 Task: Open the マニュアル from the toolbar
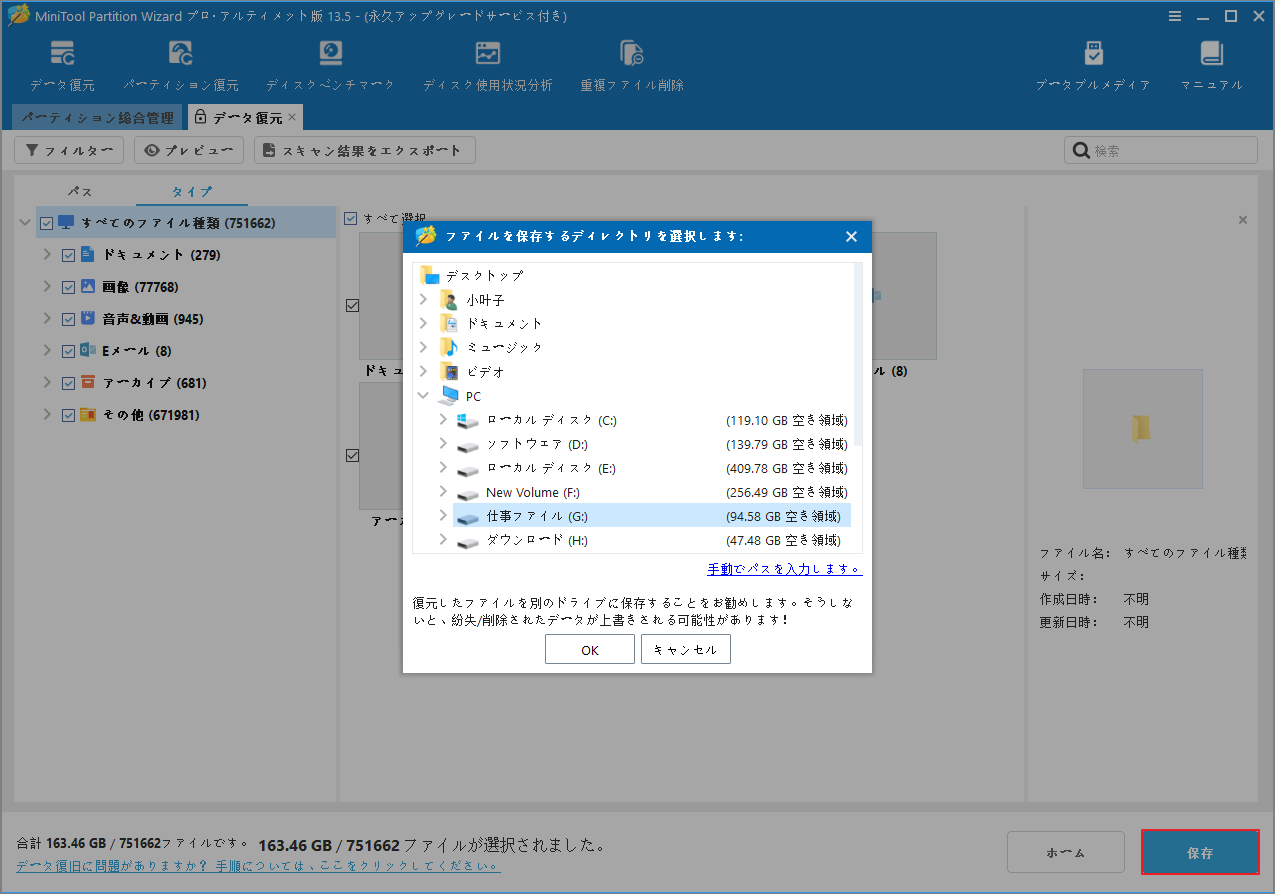pos(1210,63)
